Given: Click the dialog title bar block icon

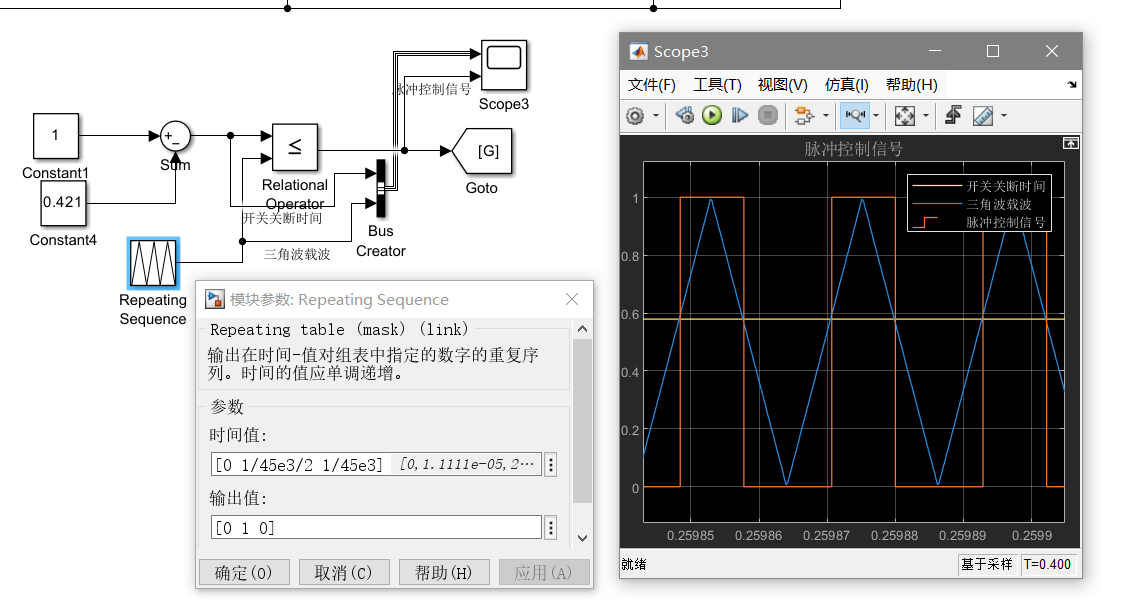Looking at the screenshot, I should pos(215,299).
